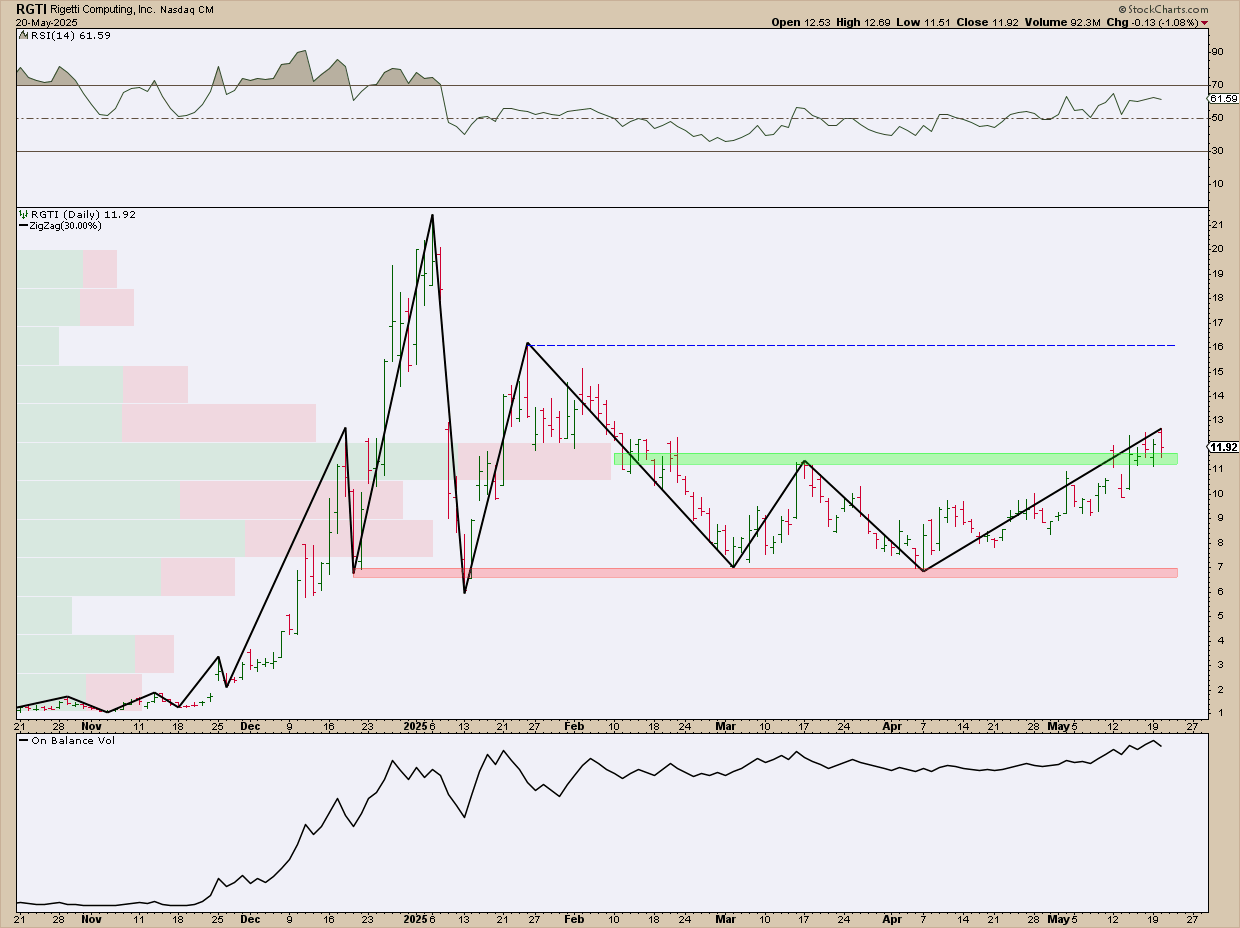Image resolution: width=1240 pixels, height=928 pixels.
Task: Click the 11.92 last-price tag on price axis
Action: (1225, 447)
